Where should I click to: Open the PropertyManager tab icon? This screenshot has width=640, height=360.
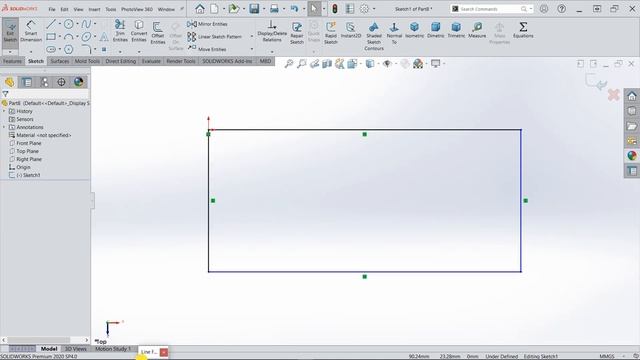27,82
